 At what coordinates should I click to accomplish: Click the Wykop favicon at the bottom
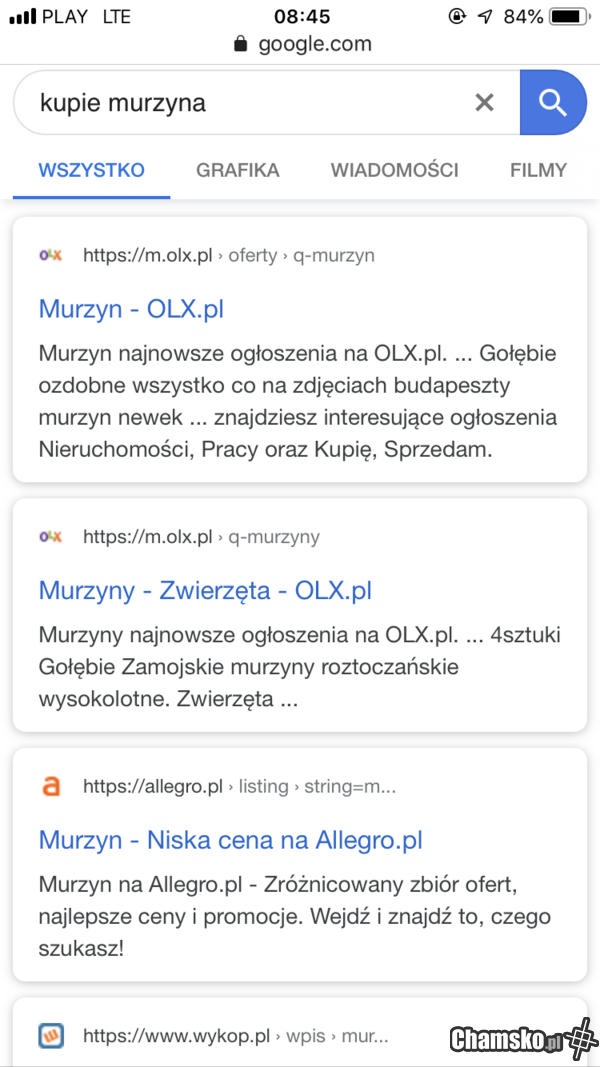pos(50,1035)
